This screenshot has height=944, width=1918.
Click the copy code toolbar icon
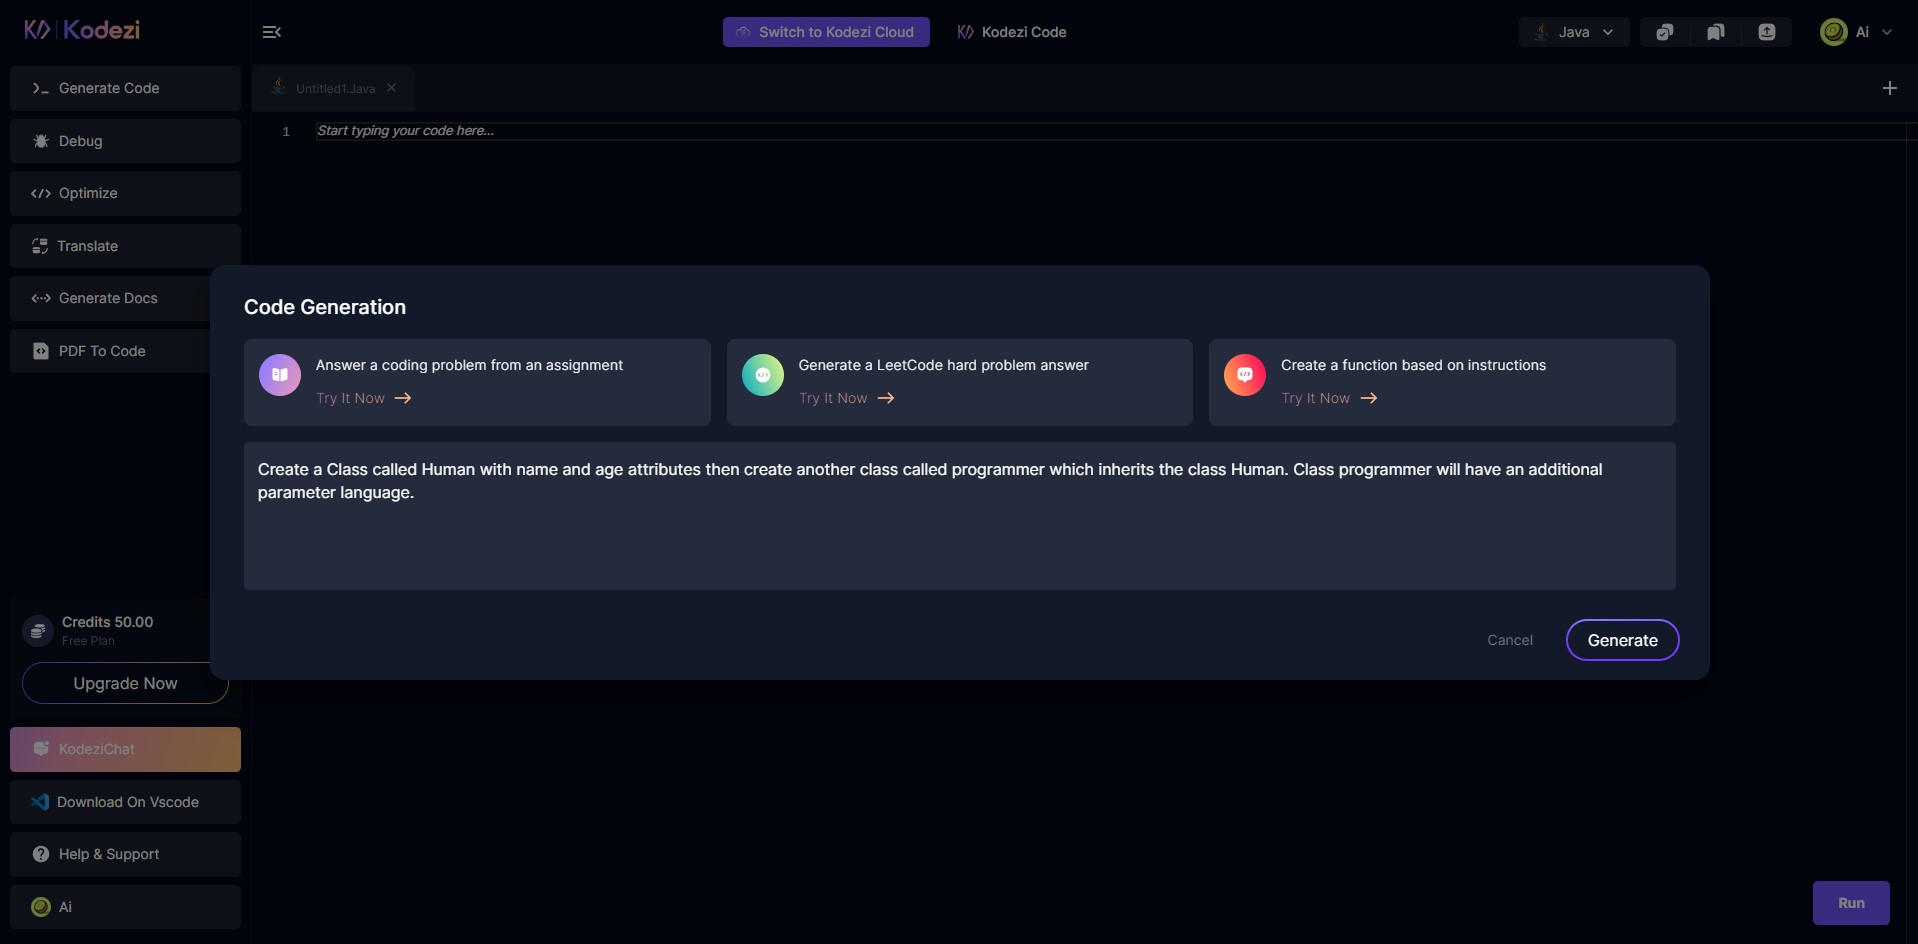point(1665,32)
